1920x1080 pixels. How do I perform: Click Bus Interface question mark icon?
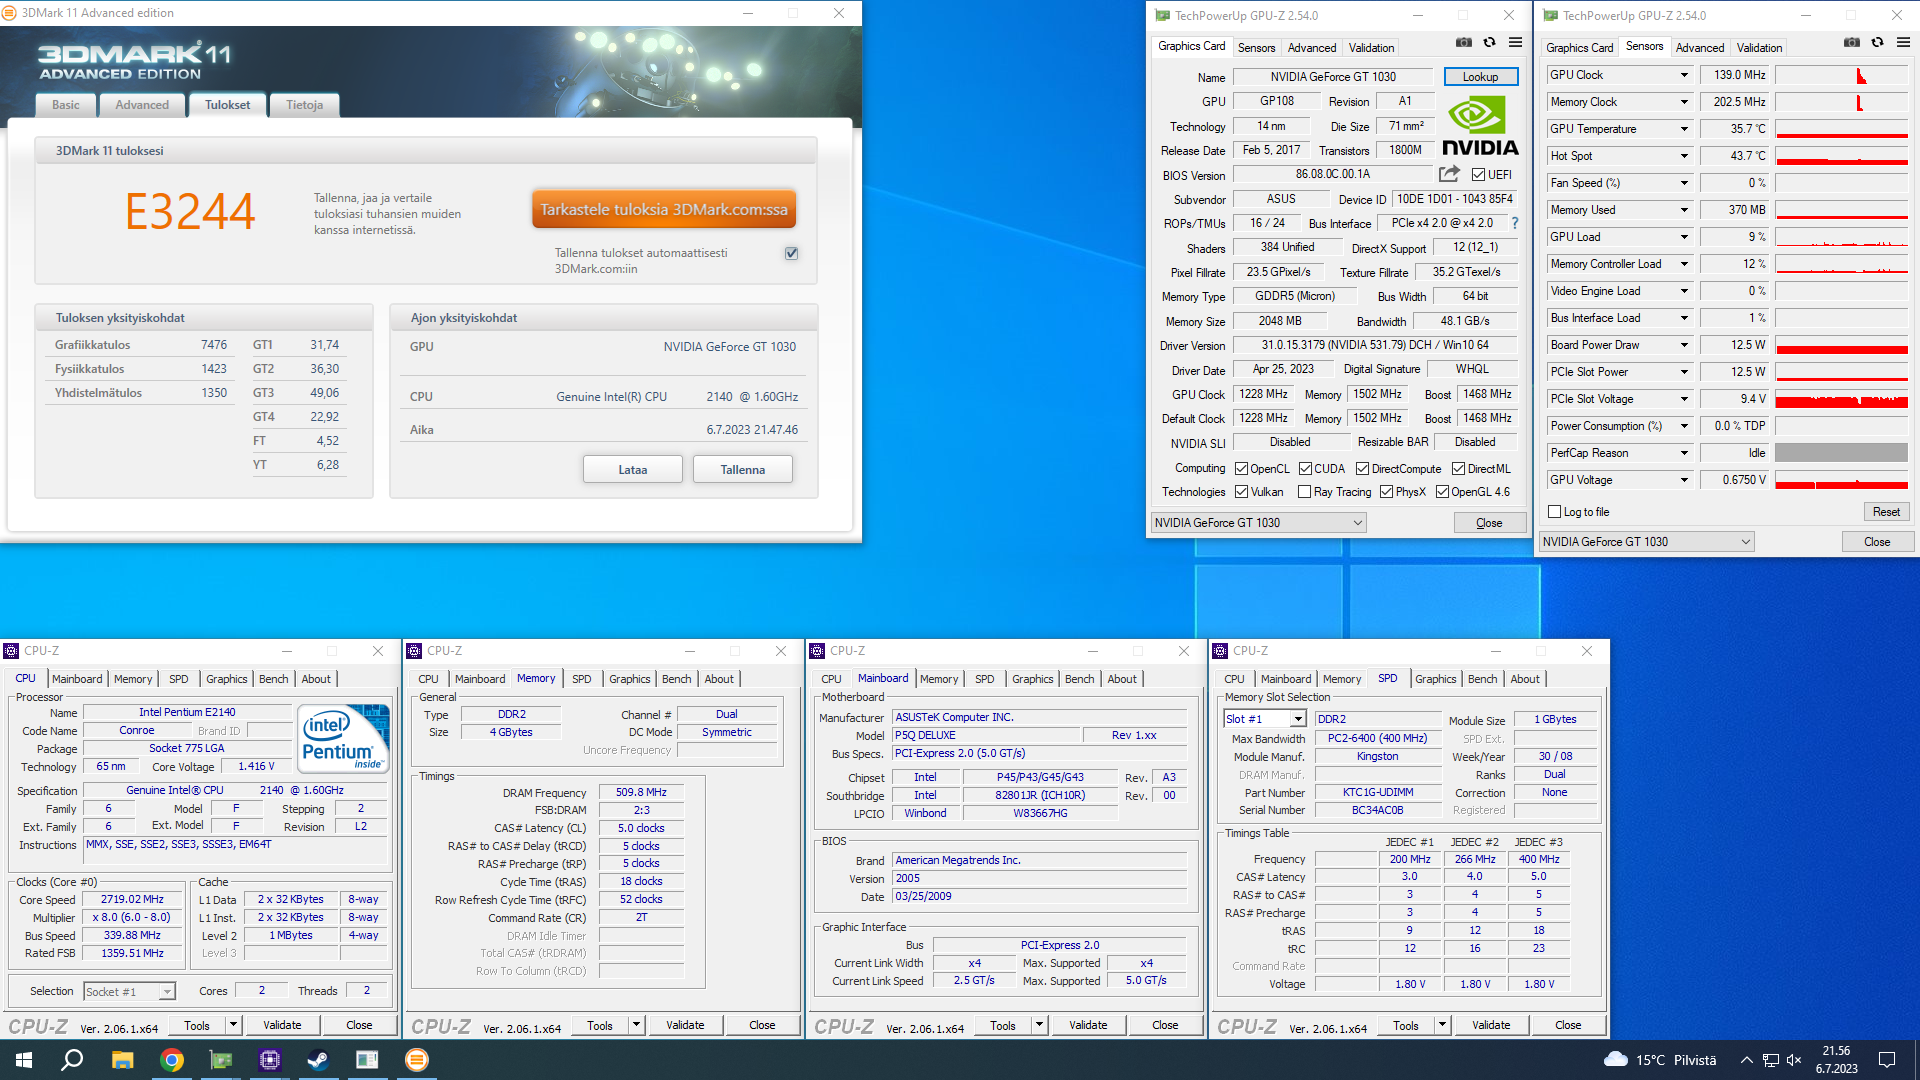point(1515,223)
